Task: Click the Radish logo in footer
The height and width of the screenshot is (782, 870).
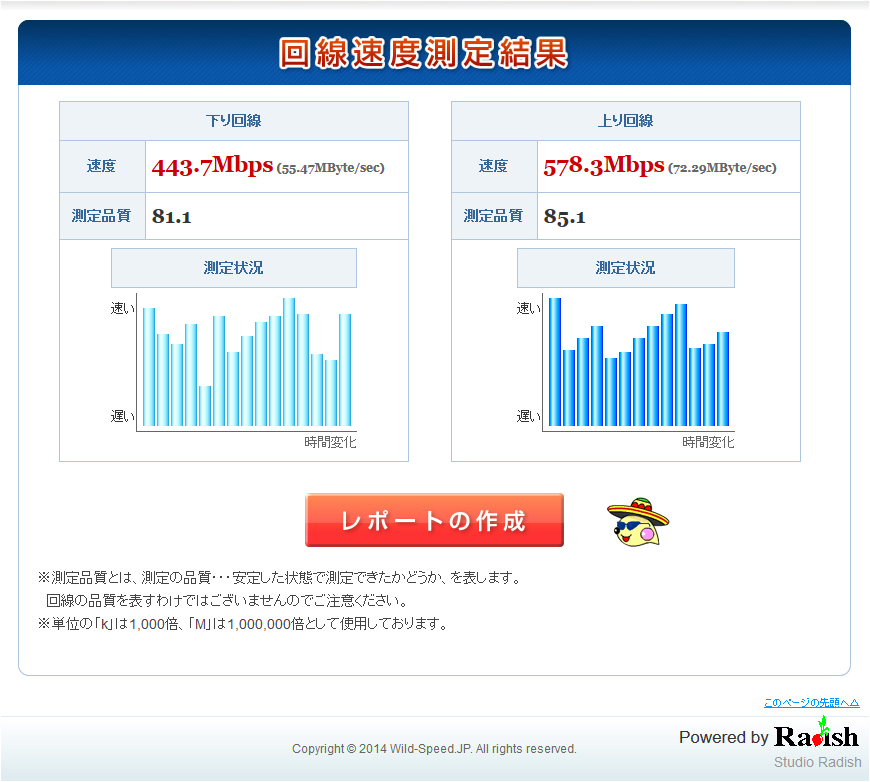Action: point(816,736)
